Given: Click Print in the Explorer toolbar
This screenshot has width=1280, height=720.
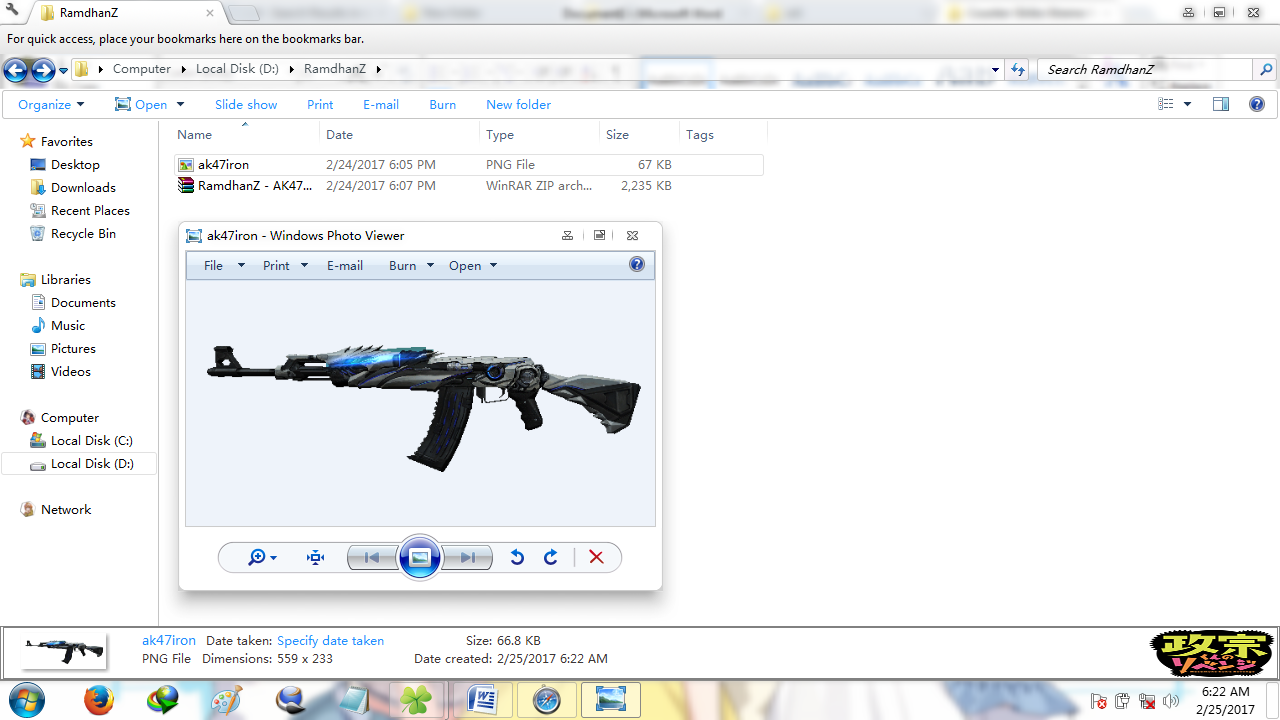Looking at the screenshot, I should (320, 104).
